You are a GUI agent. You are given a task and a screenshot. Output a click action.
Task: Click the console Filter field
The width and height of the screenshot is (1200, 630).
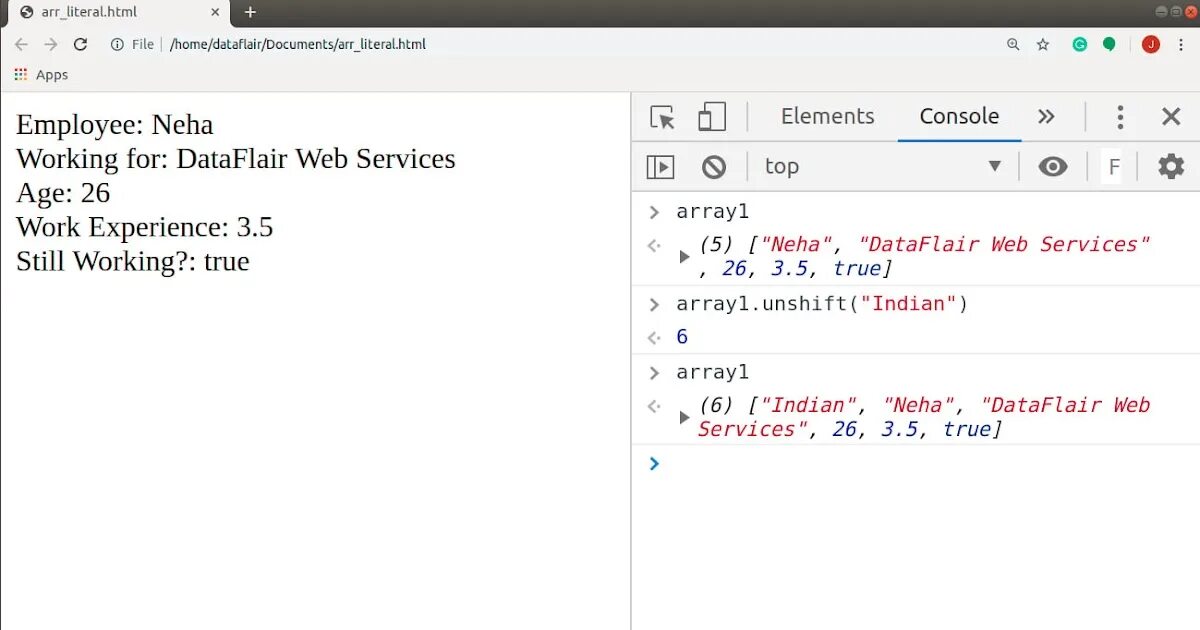coord(1113,166)
